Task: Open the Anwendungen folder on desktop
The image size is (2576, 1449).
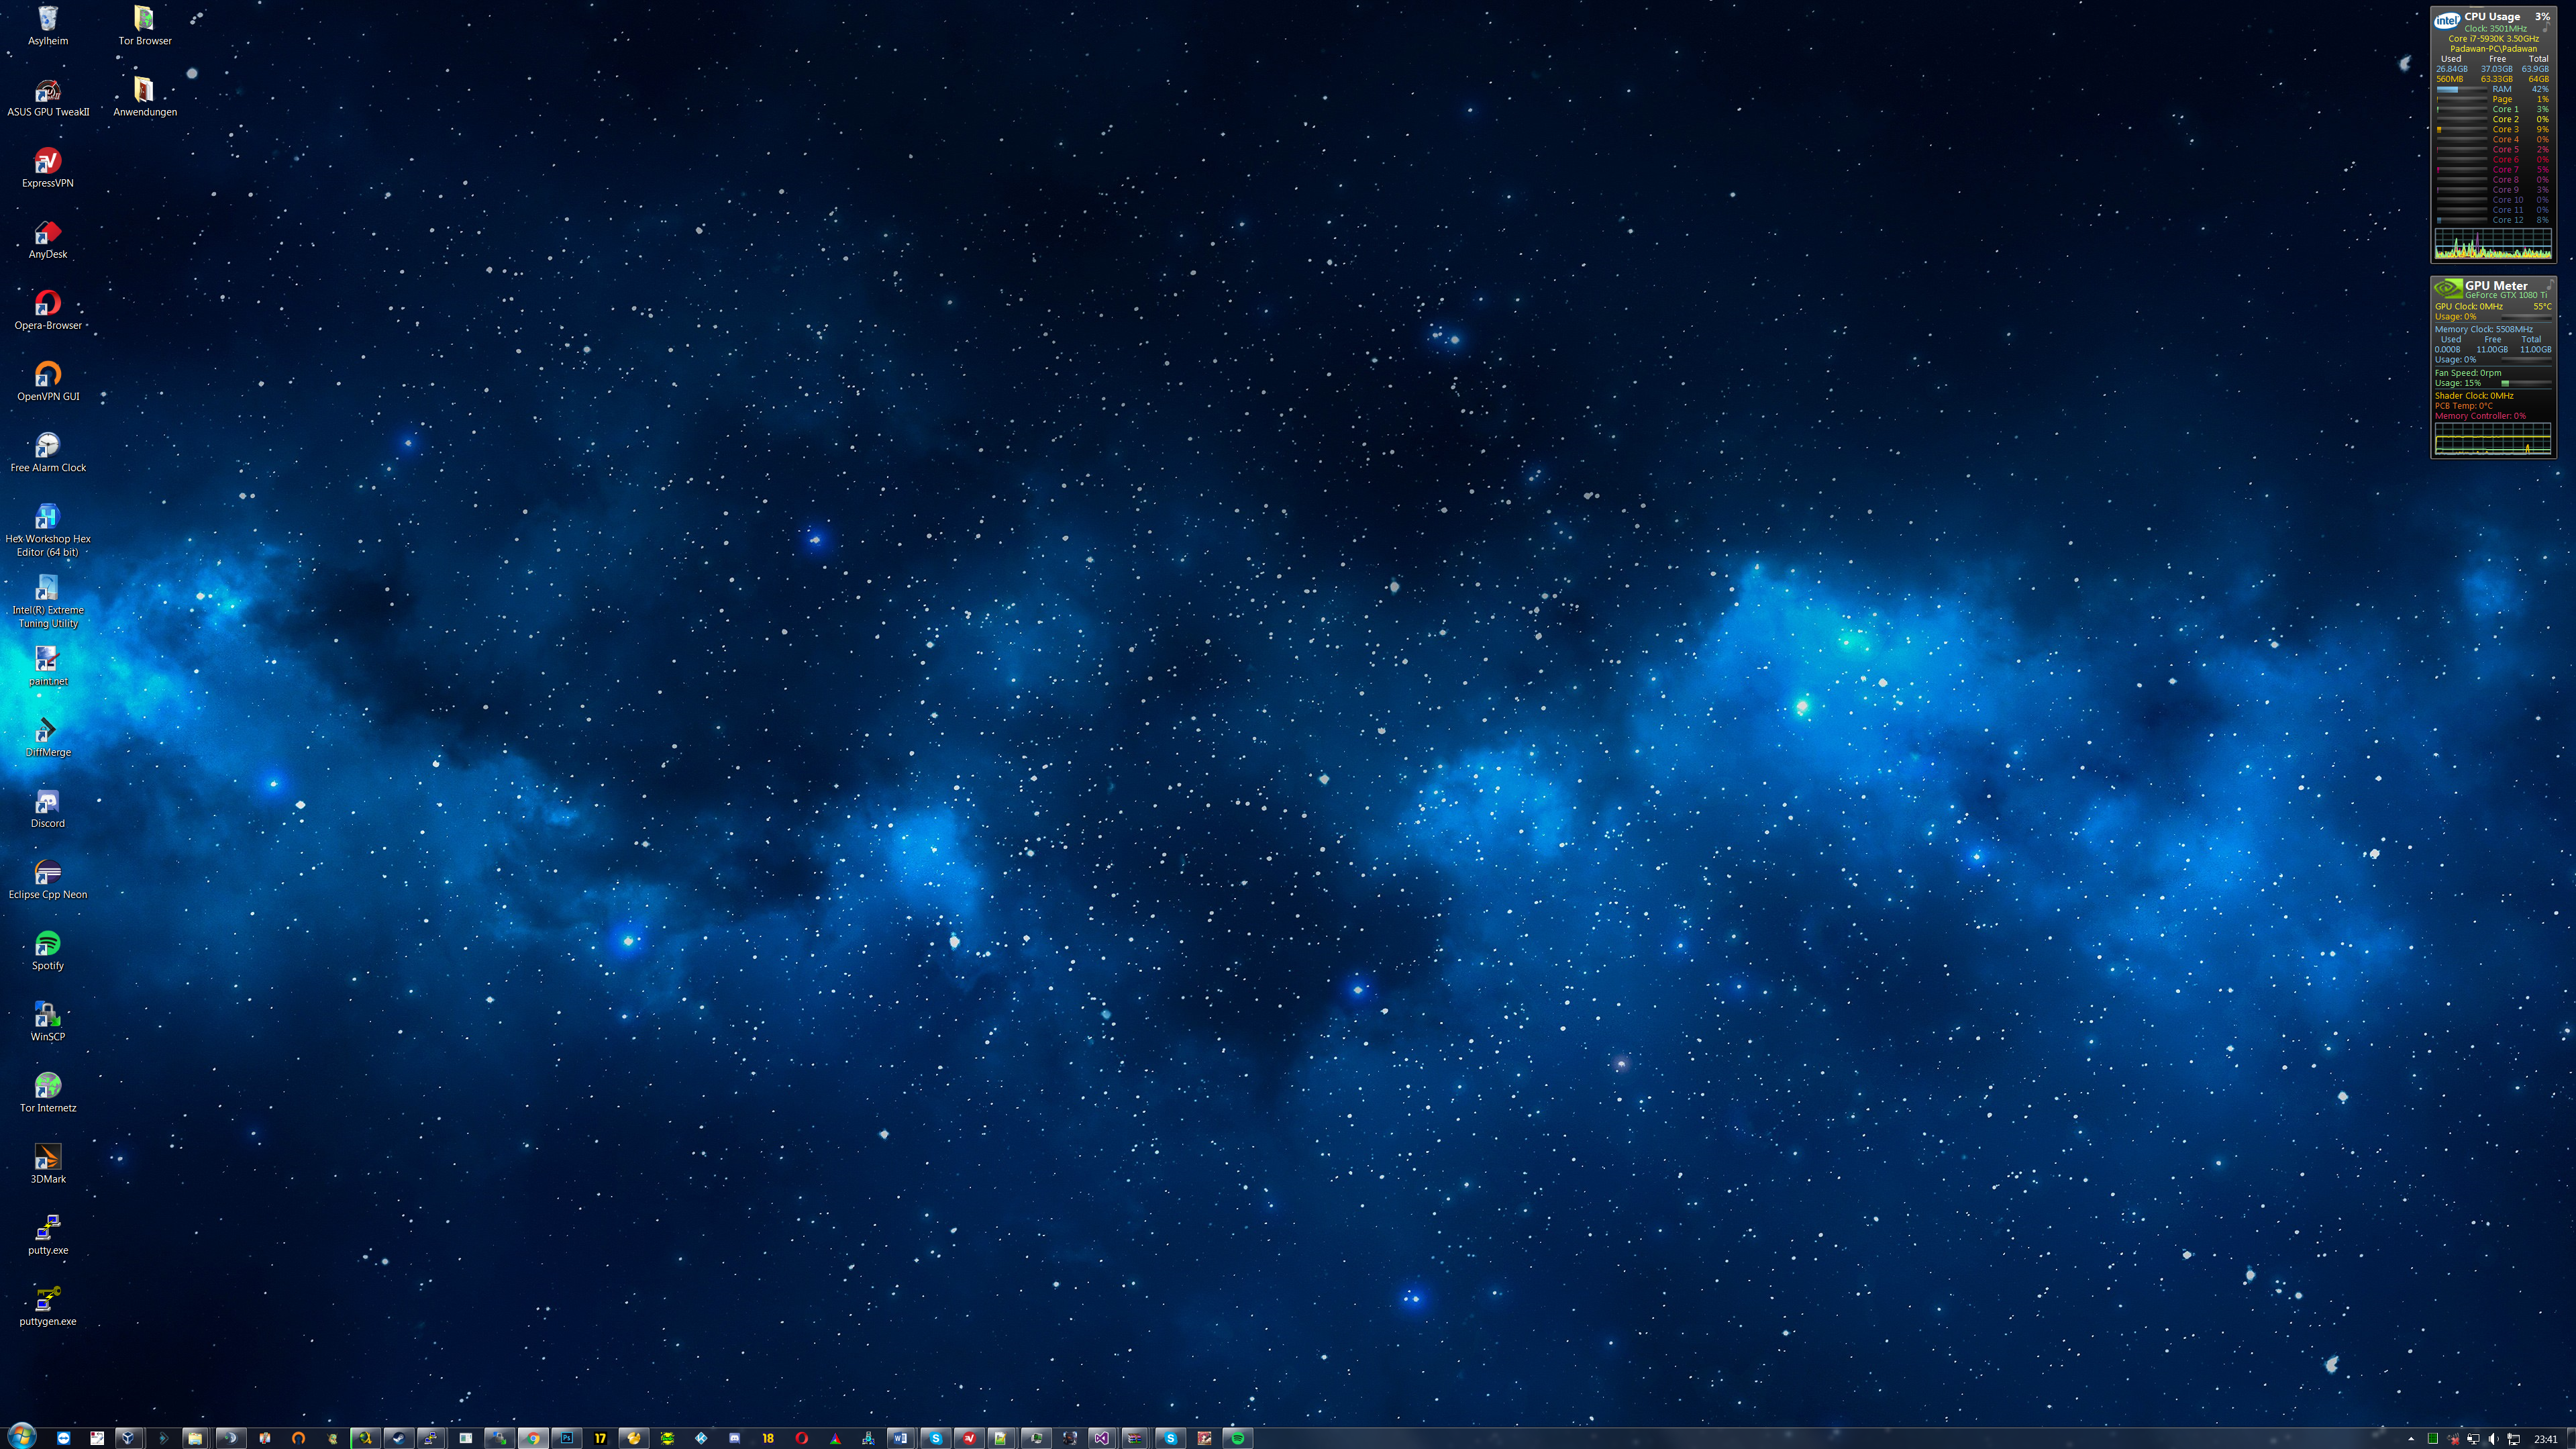Action: click(x=145, y=97)
